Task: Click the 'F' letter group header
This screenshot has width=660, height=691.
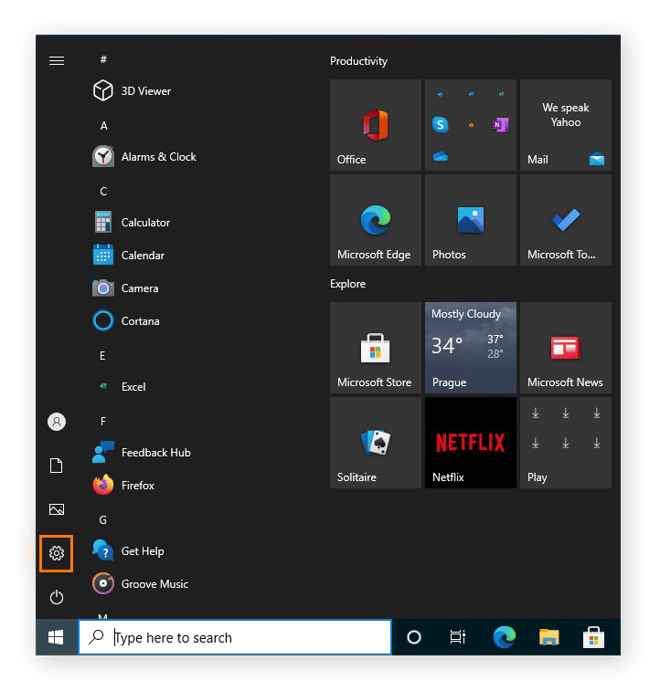Action: coord(103,421)
